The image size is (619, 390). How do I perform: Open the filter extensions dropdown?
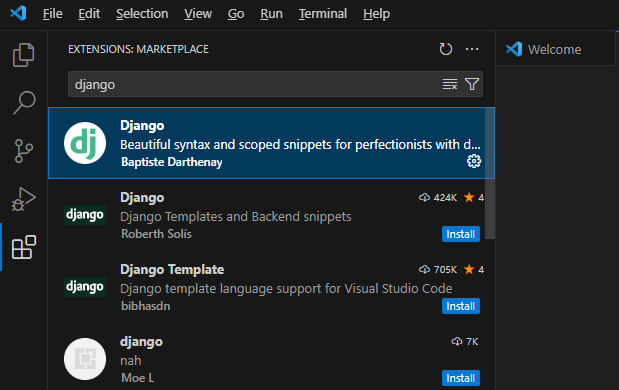pyautogui.click(x=472, y=84)
